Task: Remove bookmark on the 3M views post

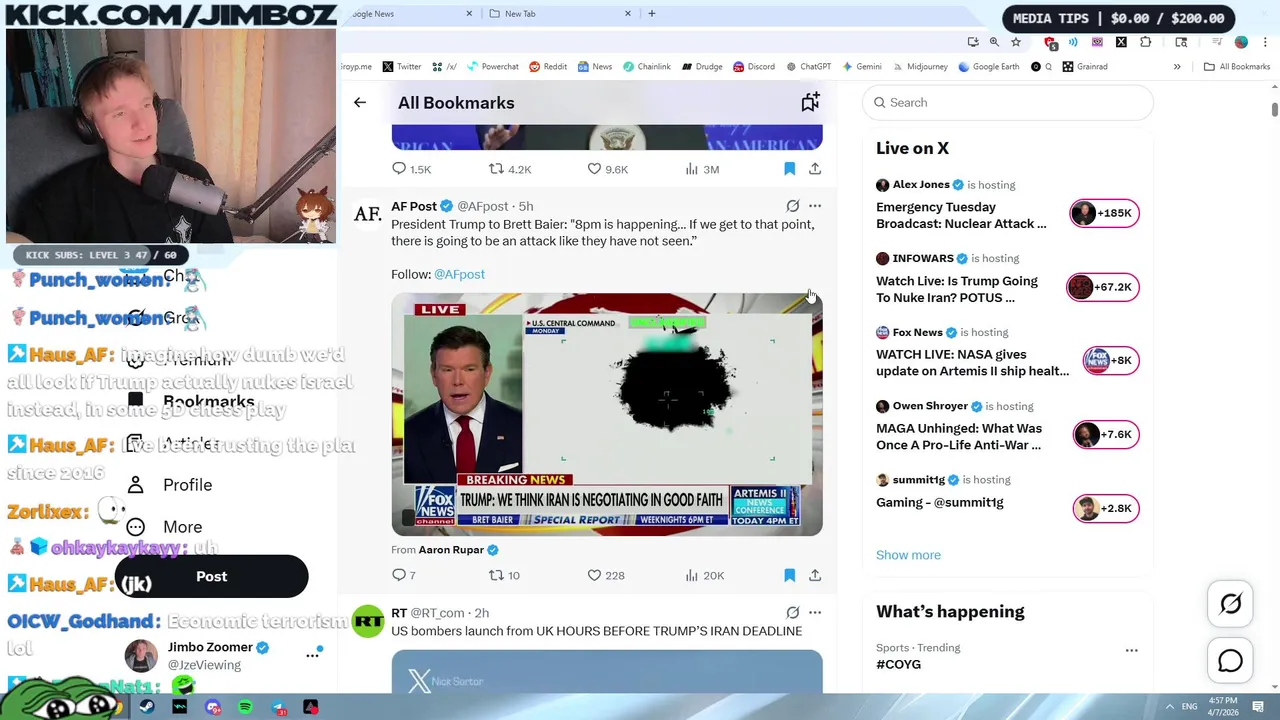Action: (789, 169)
